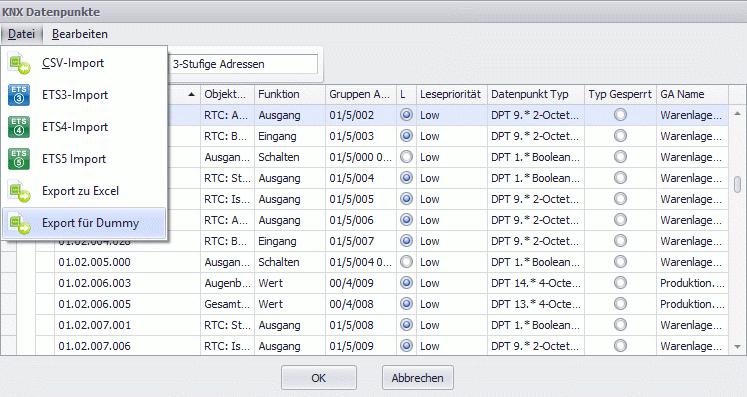Click the ETS3-Import icon

point(19,95)
